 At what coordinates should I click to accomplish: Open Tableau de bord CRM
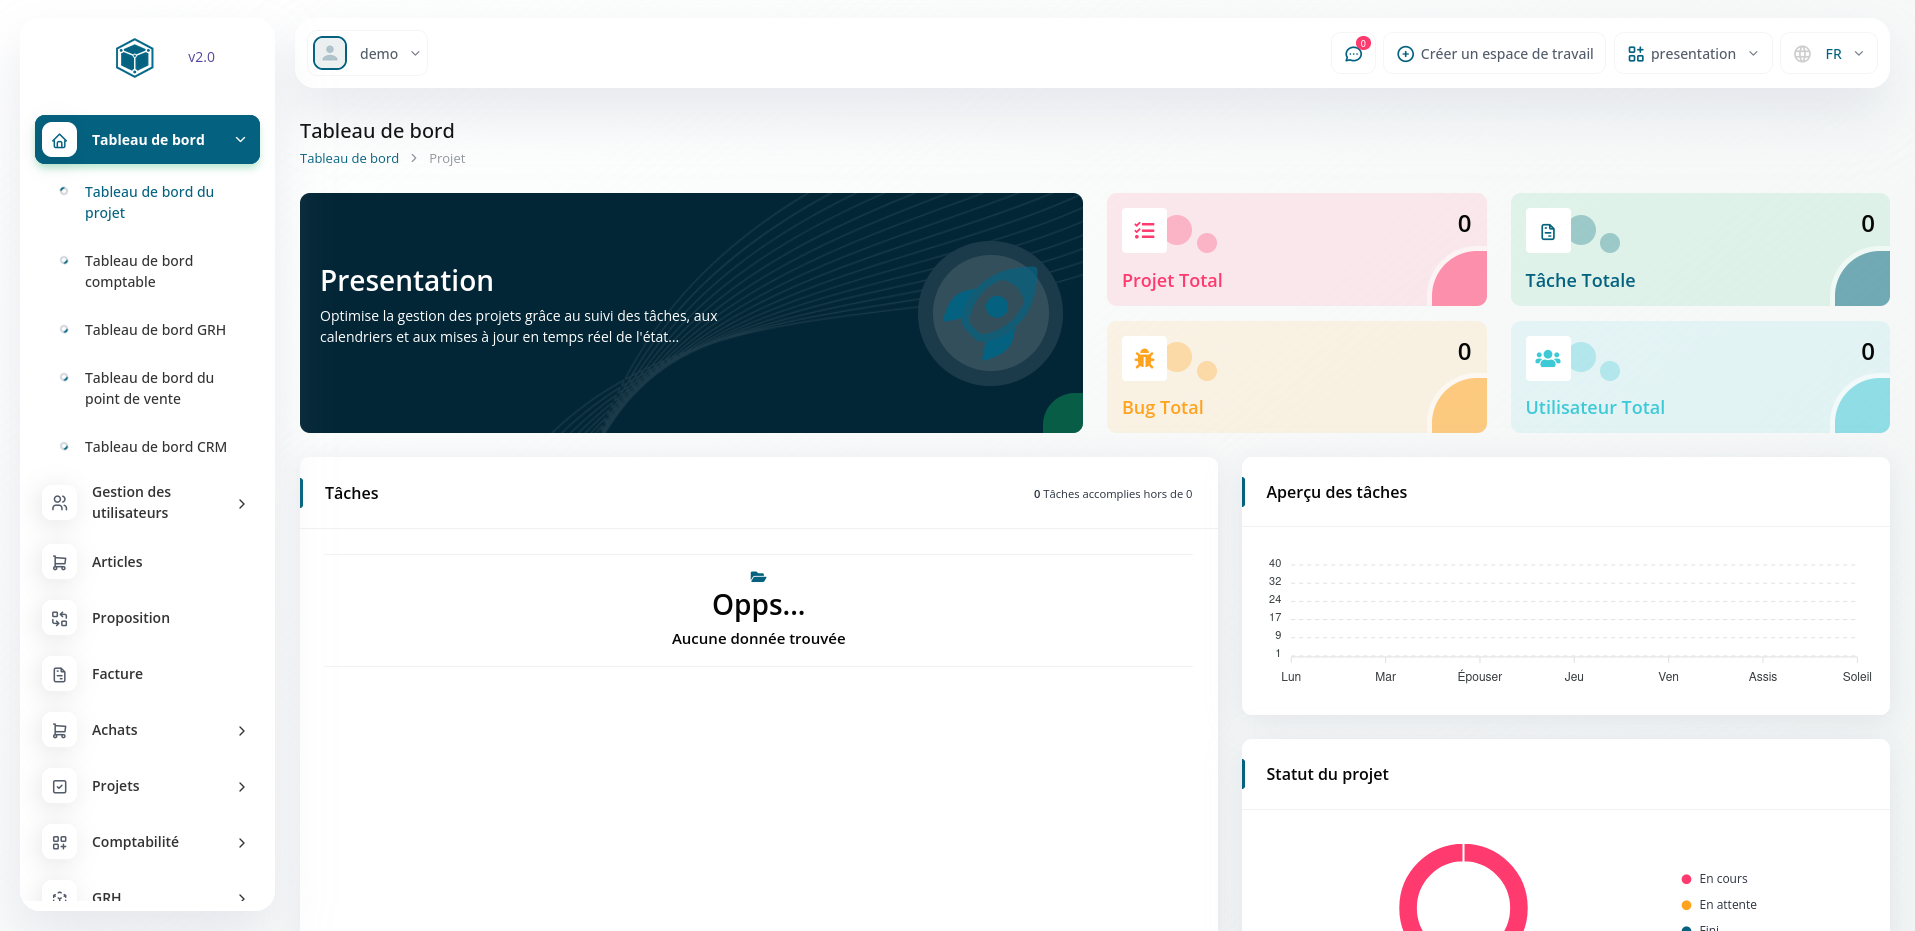[x=155, y=447]
